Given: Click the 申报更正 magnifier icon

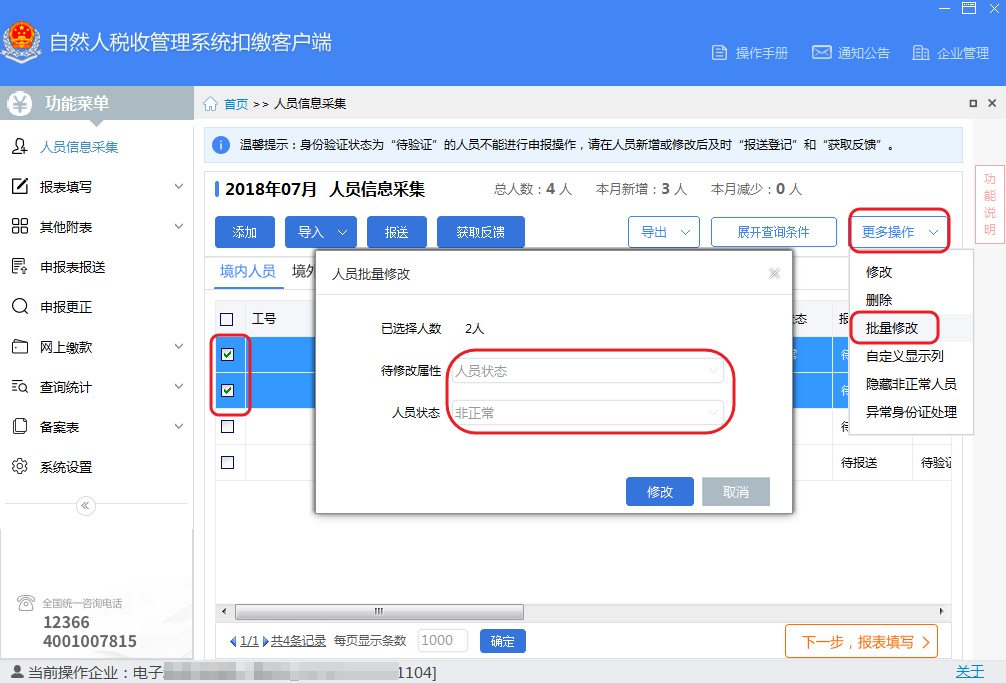Looking at the screenshot, I should (x=20, y=307).
